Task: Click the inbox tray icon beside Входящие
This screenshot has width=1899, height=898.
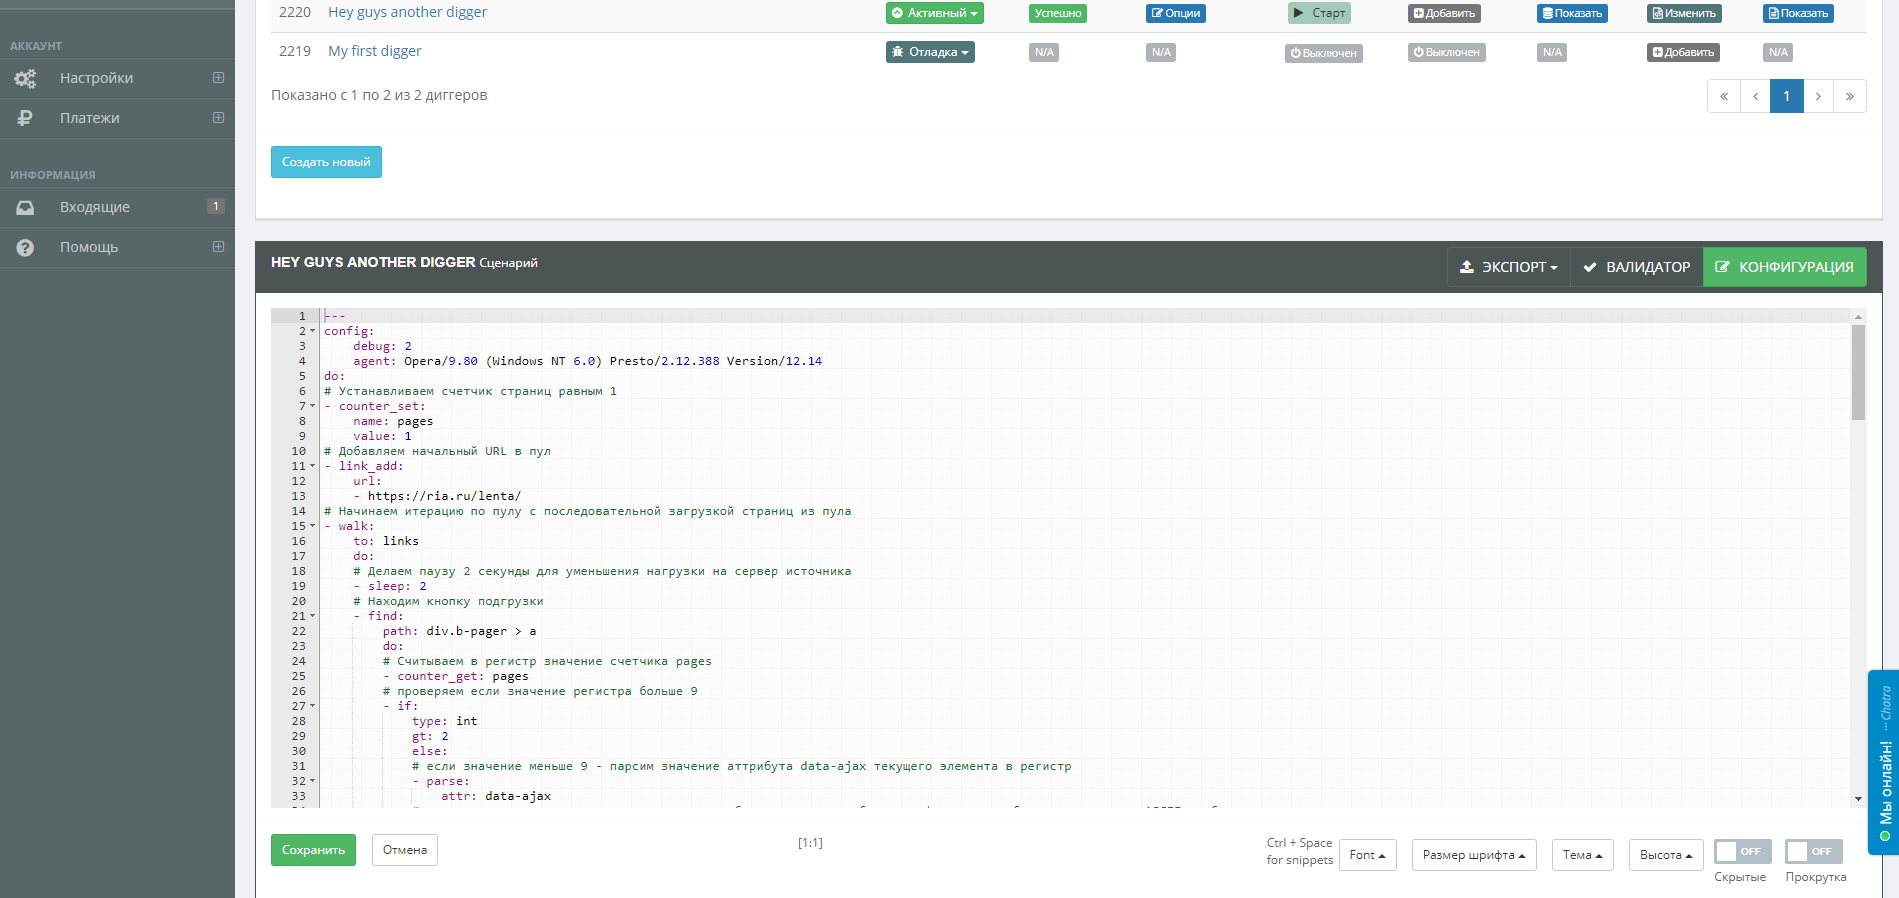Action: pos(25,207)
